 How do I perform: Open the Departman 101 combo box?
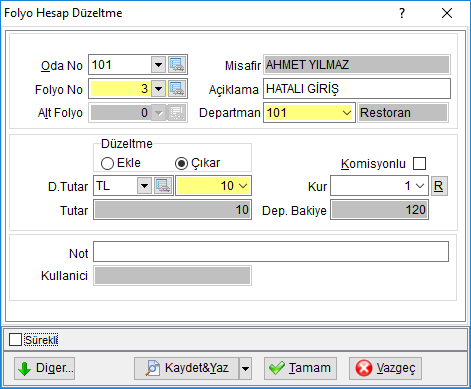(x=309, y=113)
